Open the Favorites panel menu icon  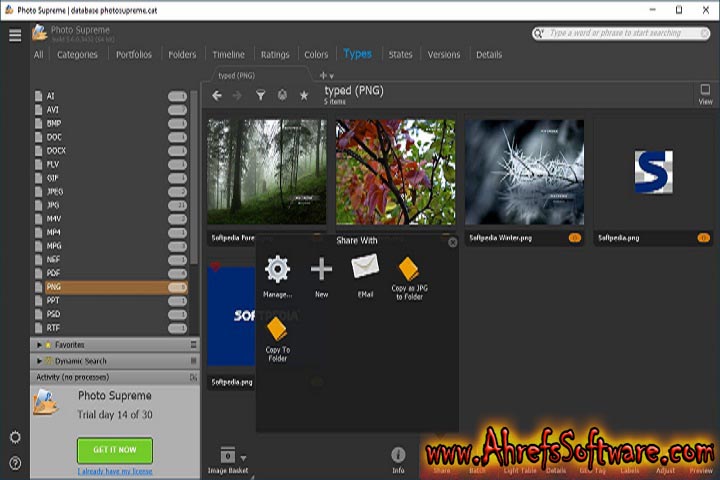pos(193,344)
